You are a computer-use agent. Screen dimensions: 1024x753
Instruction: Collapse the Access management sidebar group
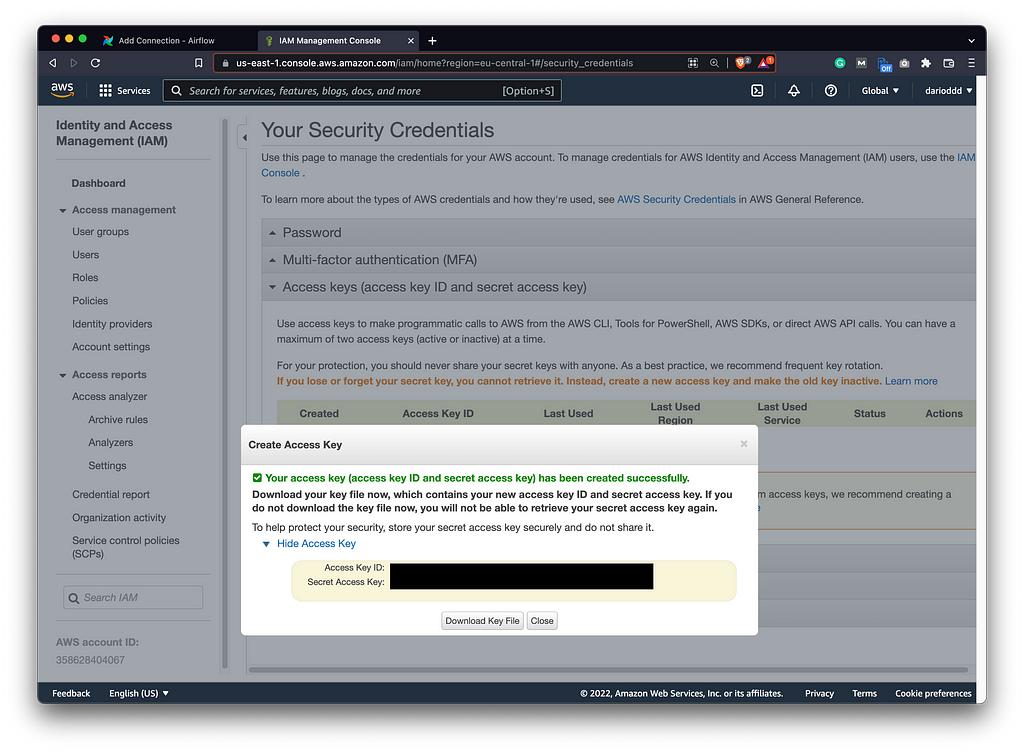click(63, 210)
